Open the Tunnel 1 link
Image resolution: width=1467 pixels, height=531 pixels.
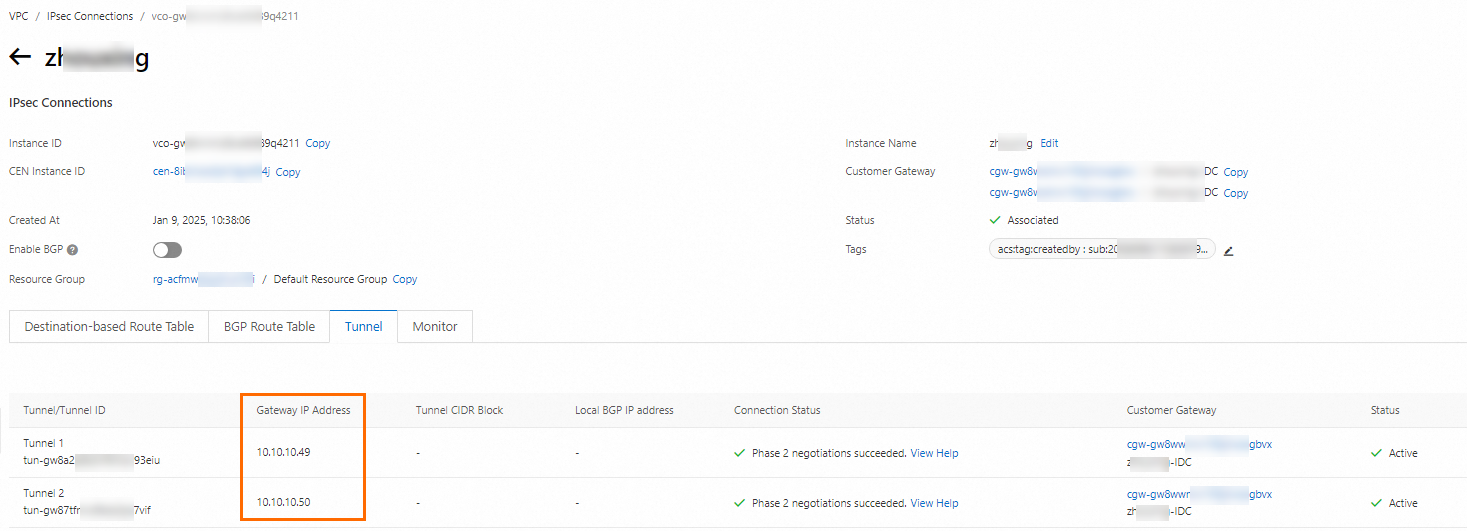(x=43, y=443)
